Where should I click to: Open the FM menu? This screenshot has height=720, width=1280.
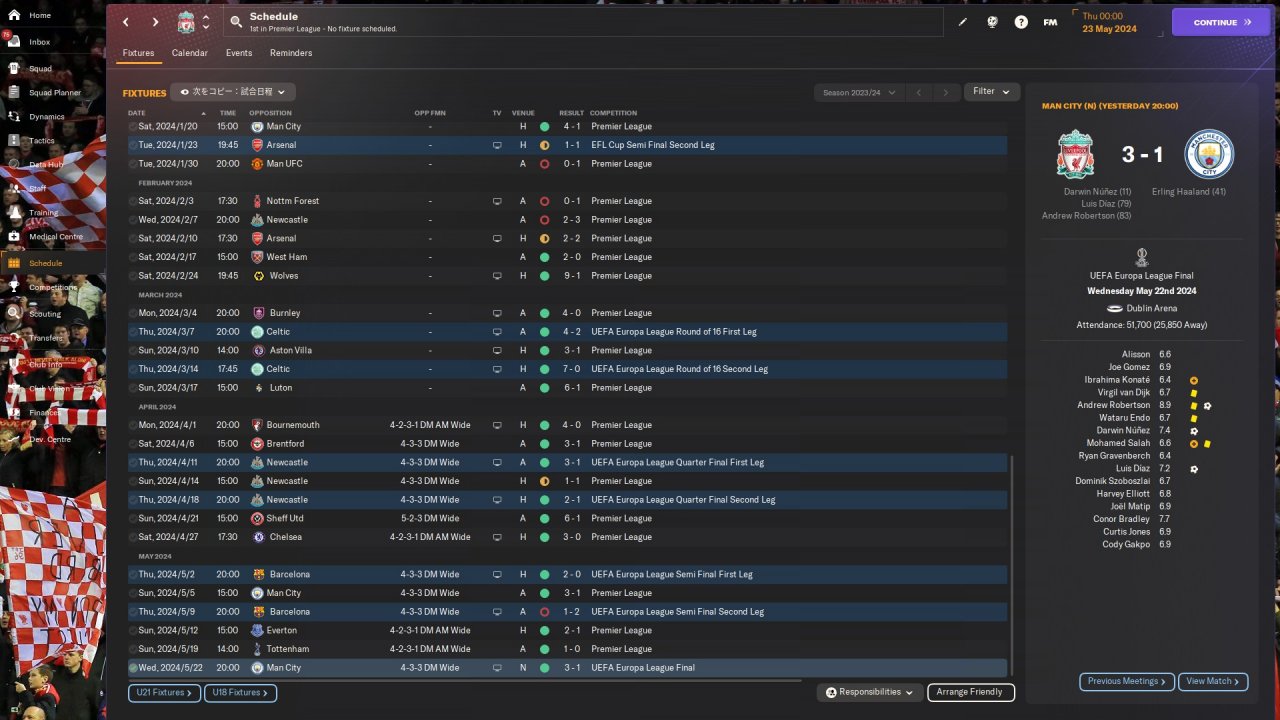tap(1050, 22)
